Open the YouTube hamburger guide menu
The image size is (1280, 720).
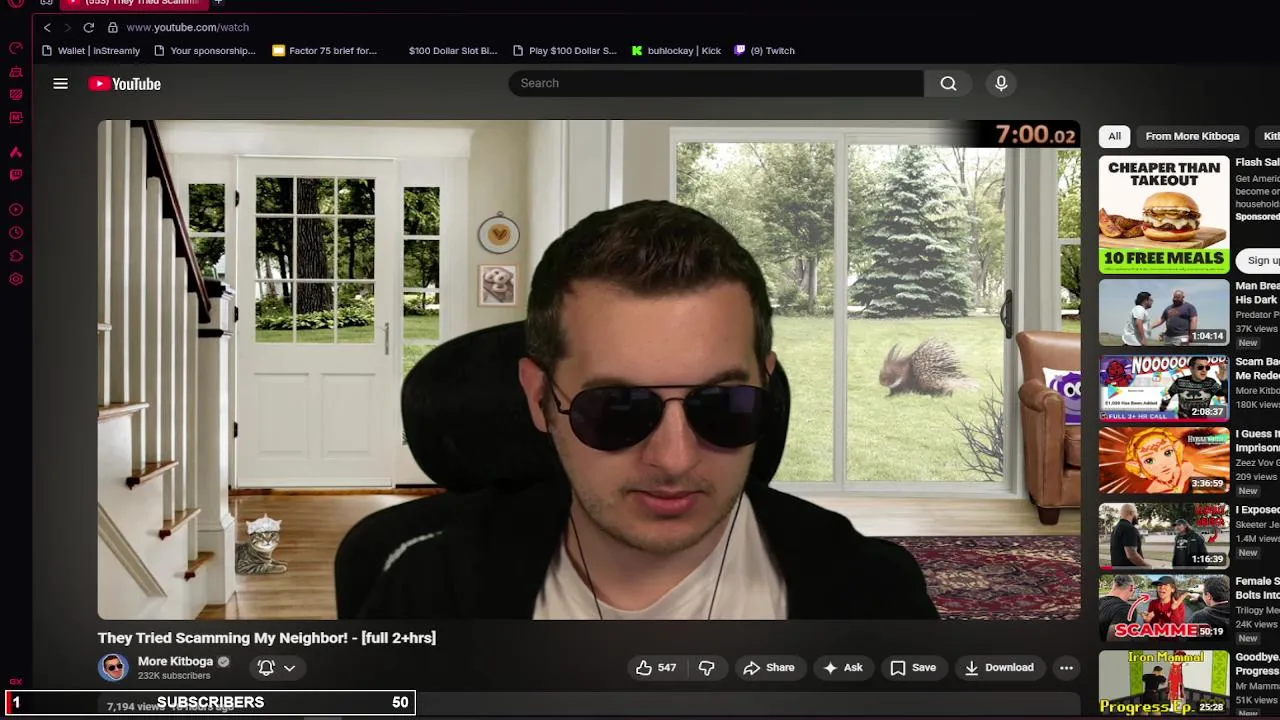(x=60, y=84)
